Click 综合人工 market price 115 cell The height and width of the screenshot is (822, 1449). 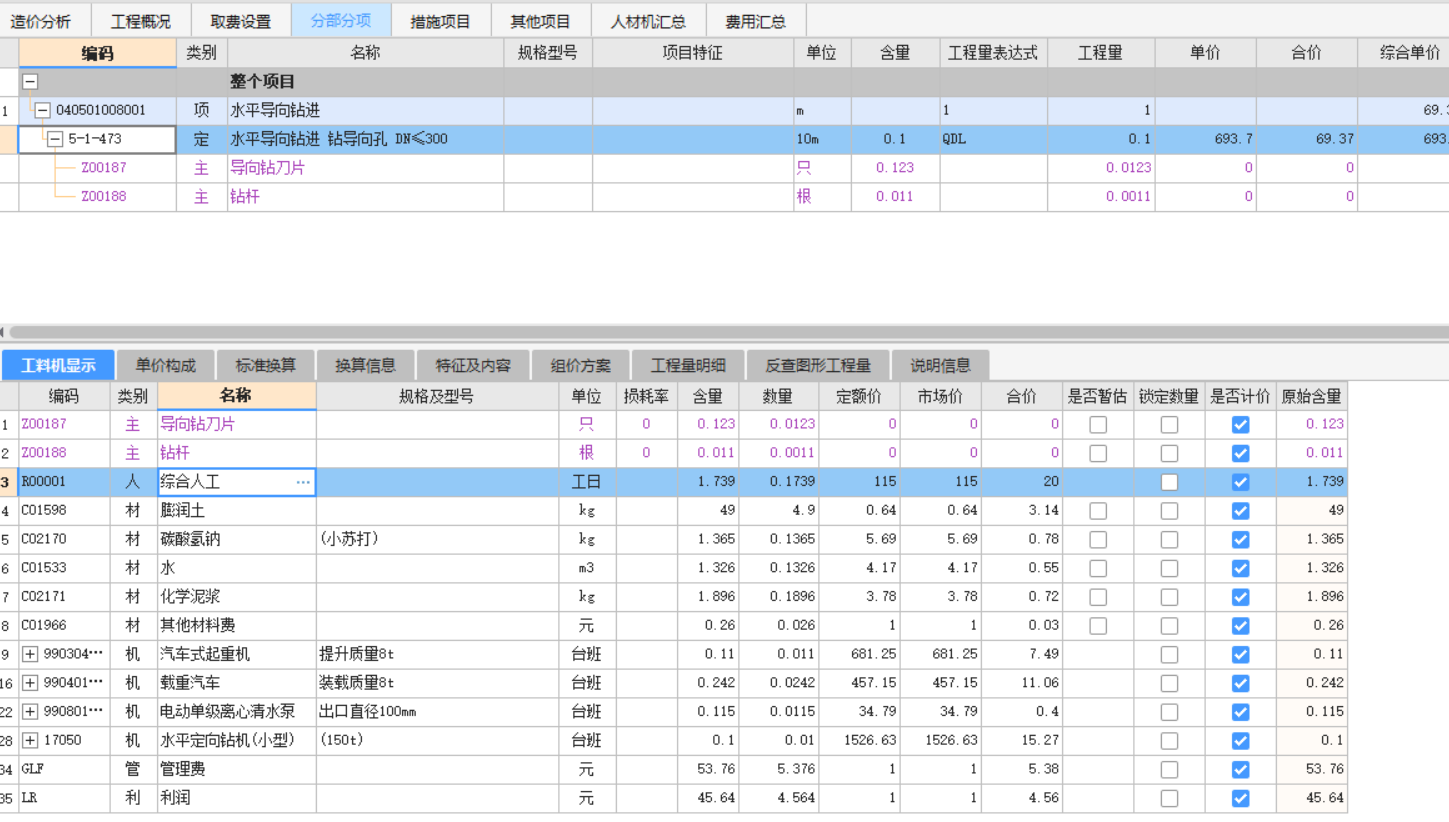click(x=940, y=482)
